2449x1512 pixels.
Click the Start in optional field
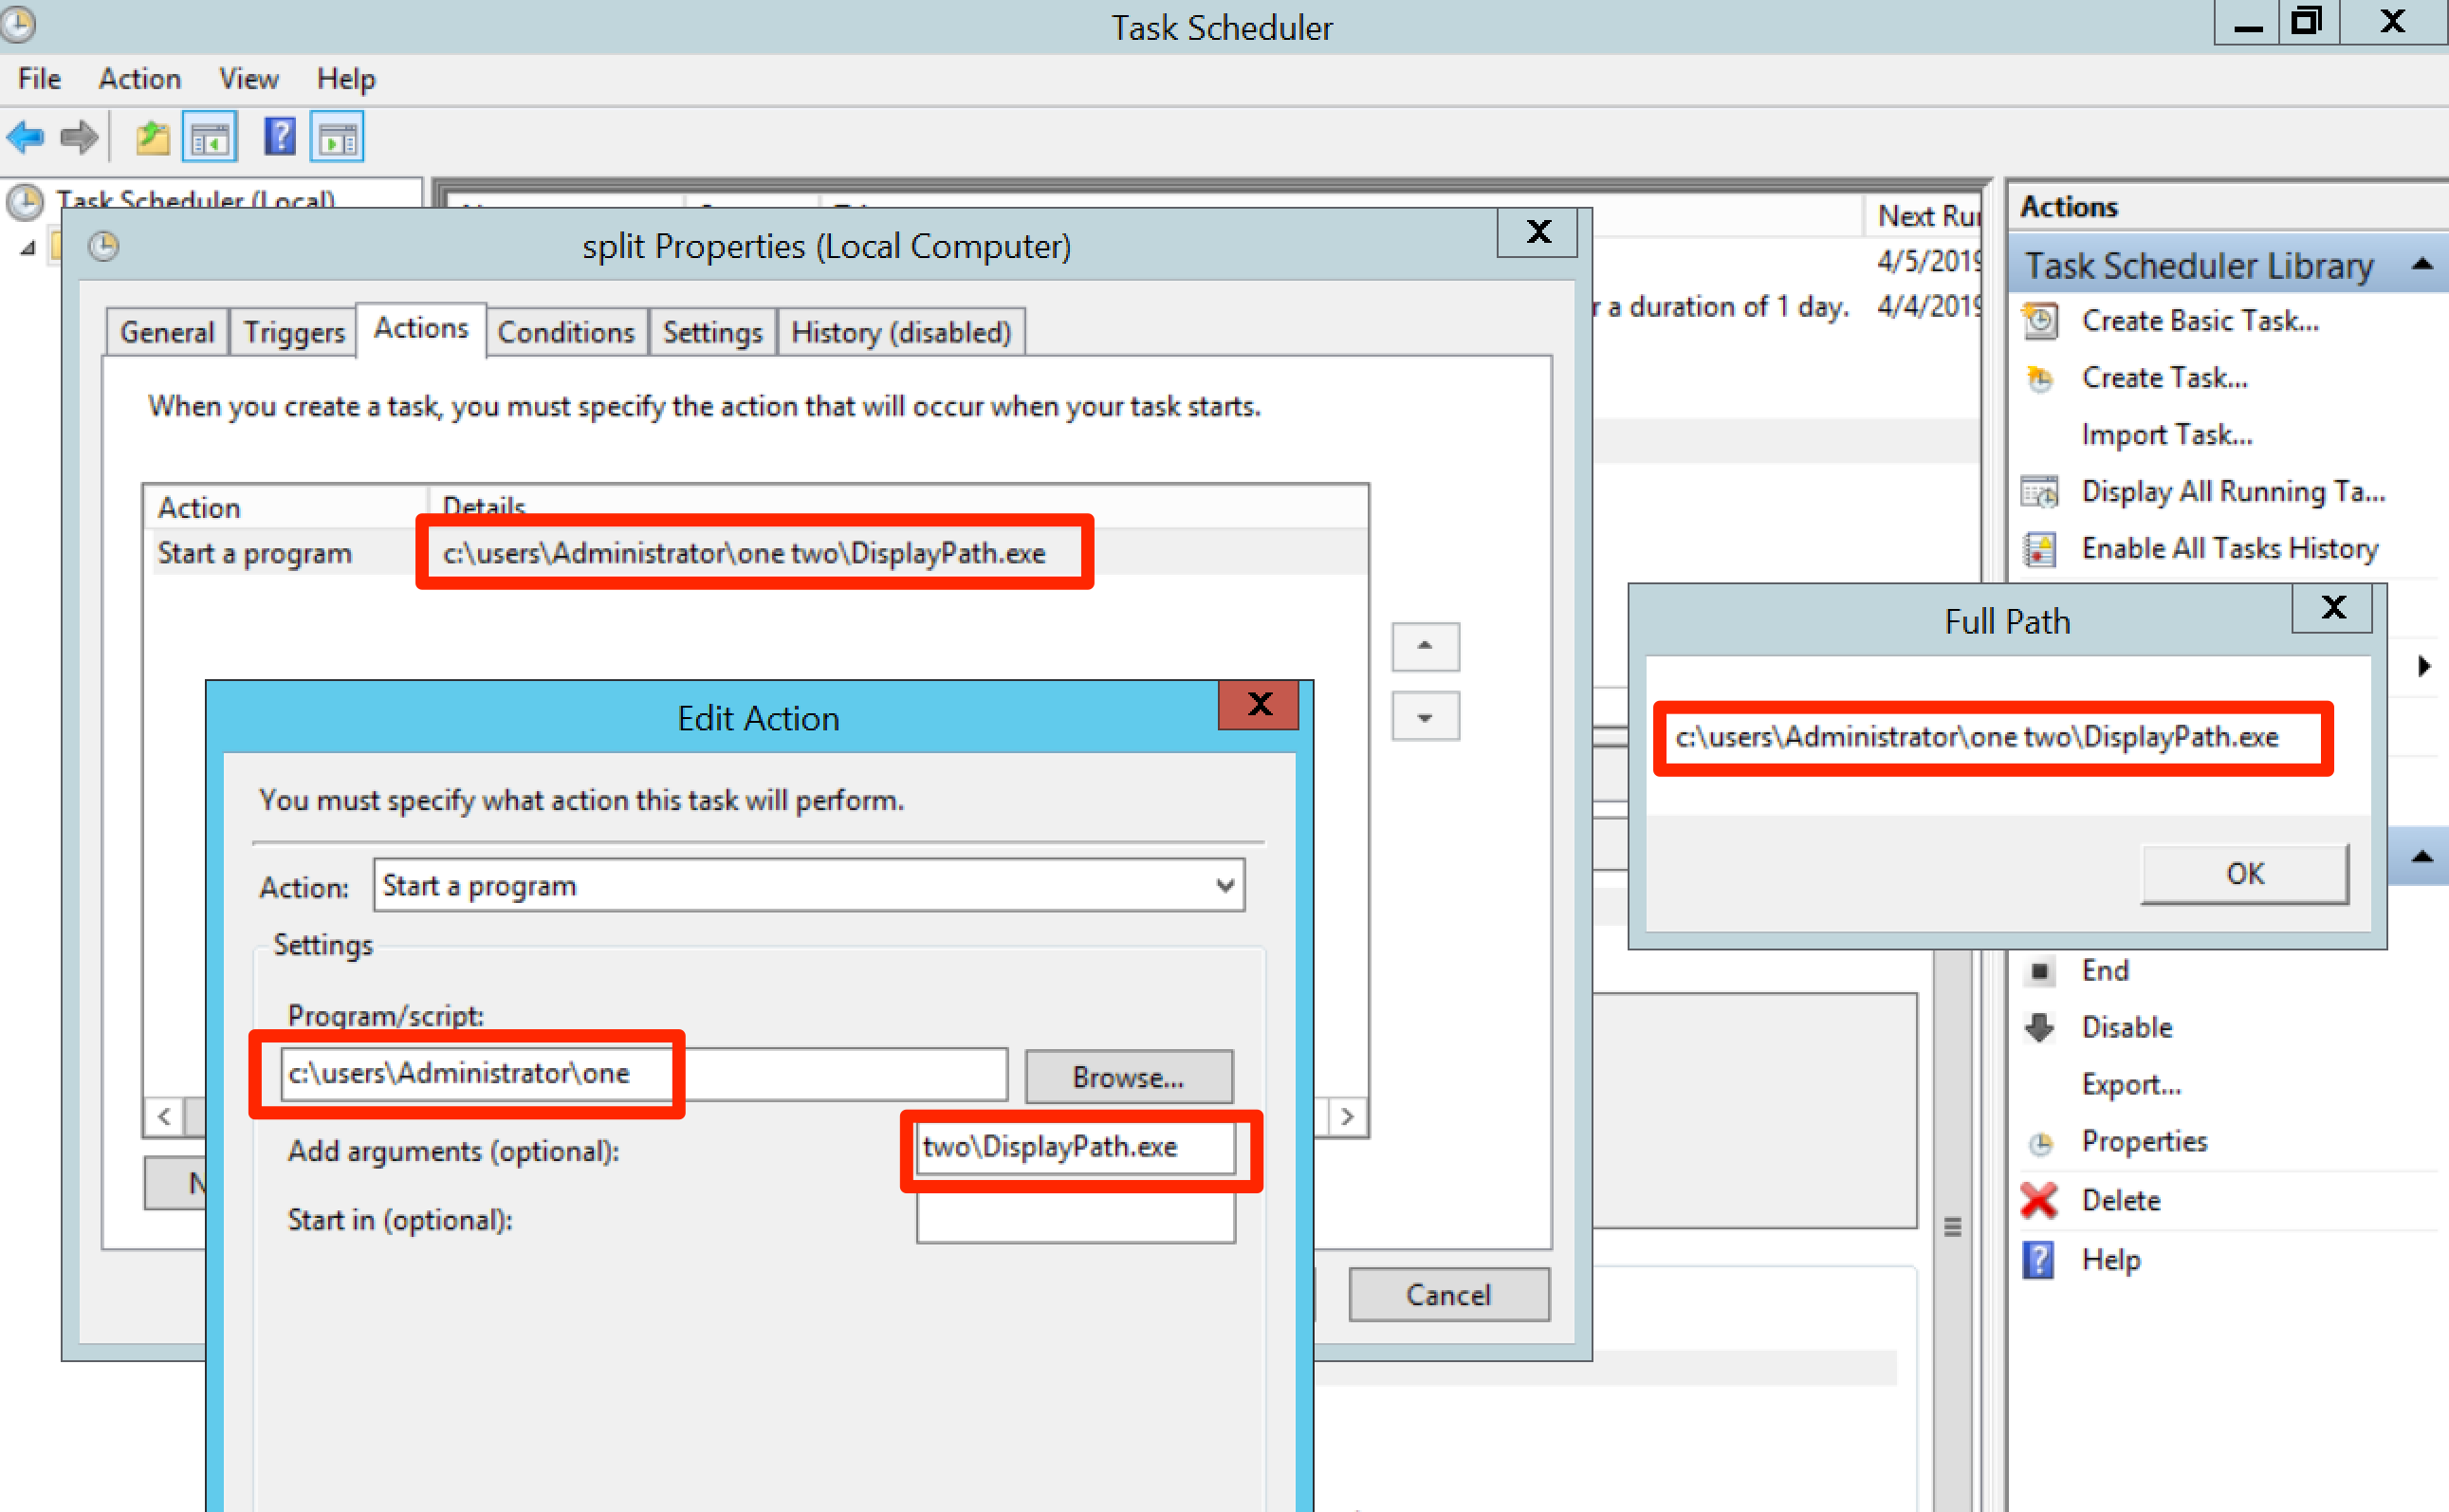pyautogui.click(x=1074, y=1219)
